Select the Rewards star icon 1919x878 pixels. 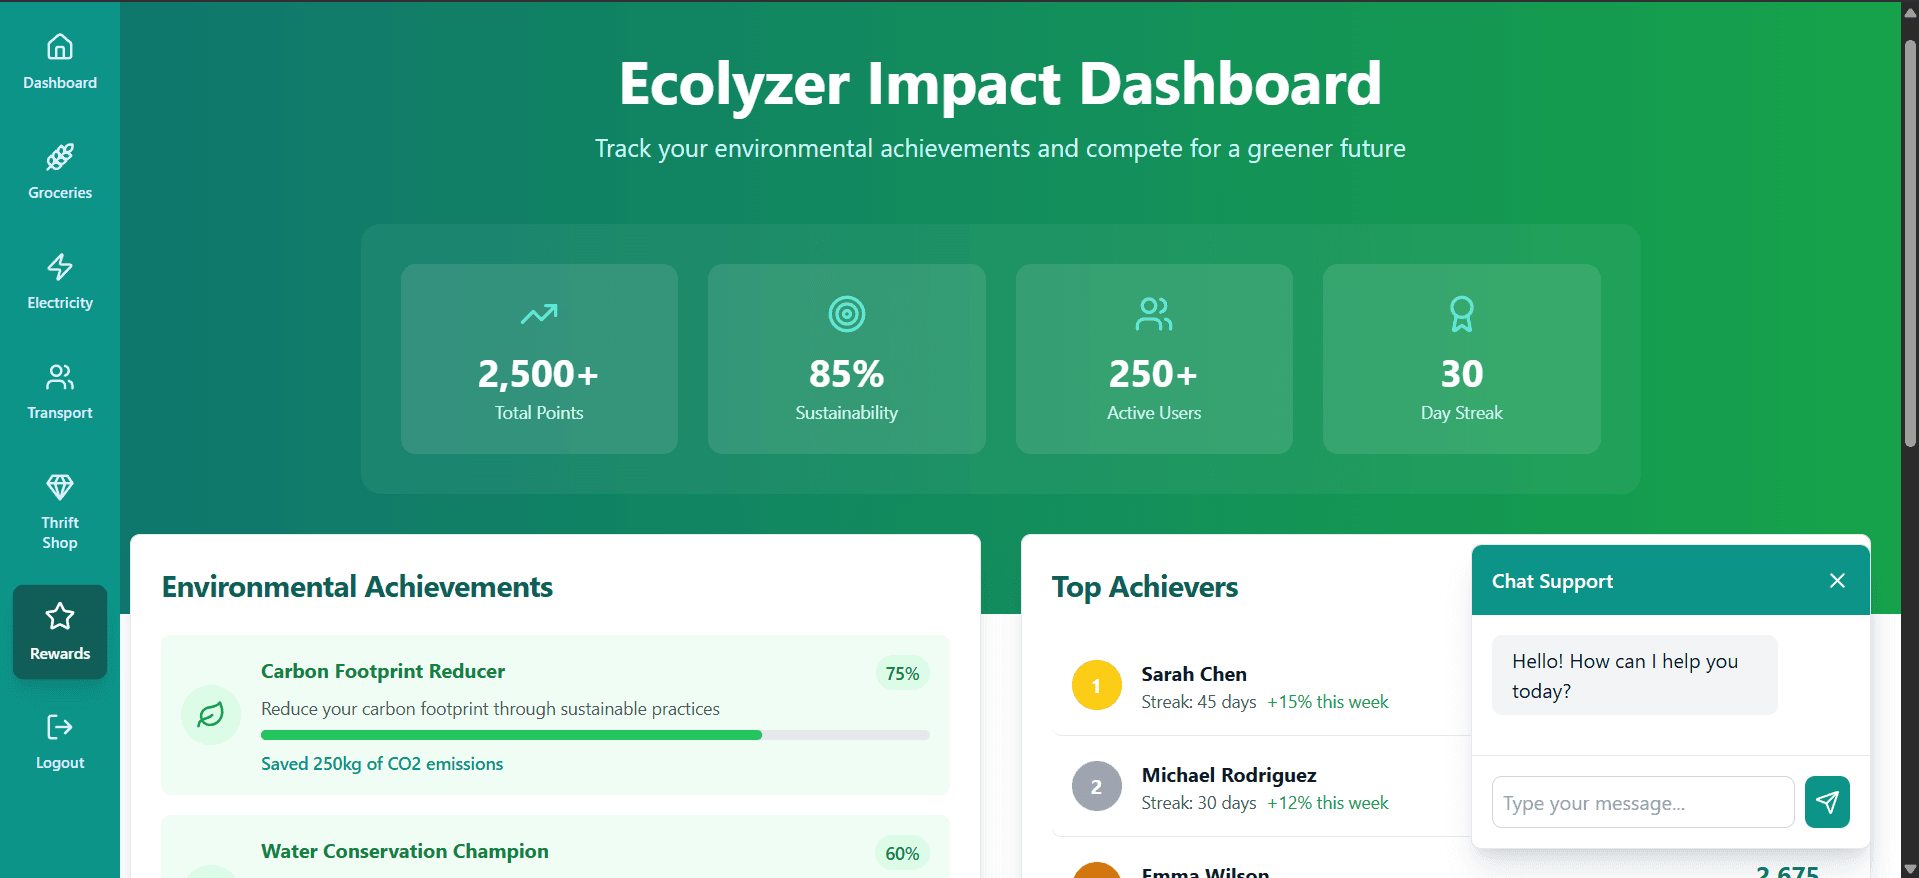click(x=60, y=617)
